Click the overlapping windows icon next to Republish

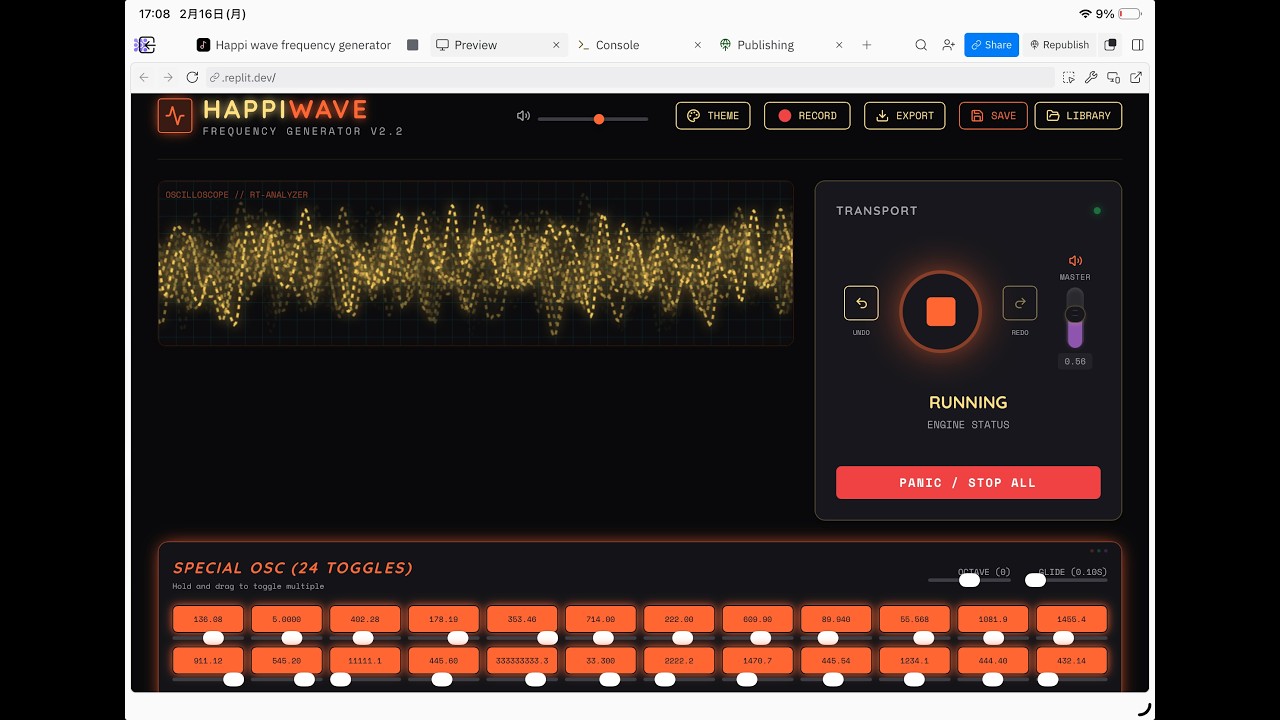(x=1110, y=45)
